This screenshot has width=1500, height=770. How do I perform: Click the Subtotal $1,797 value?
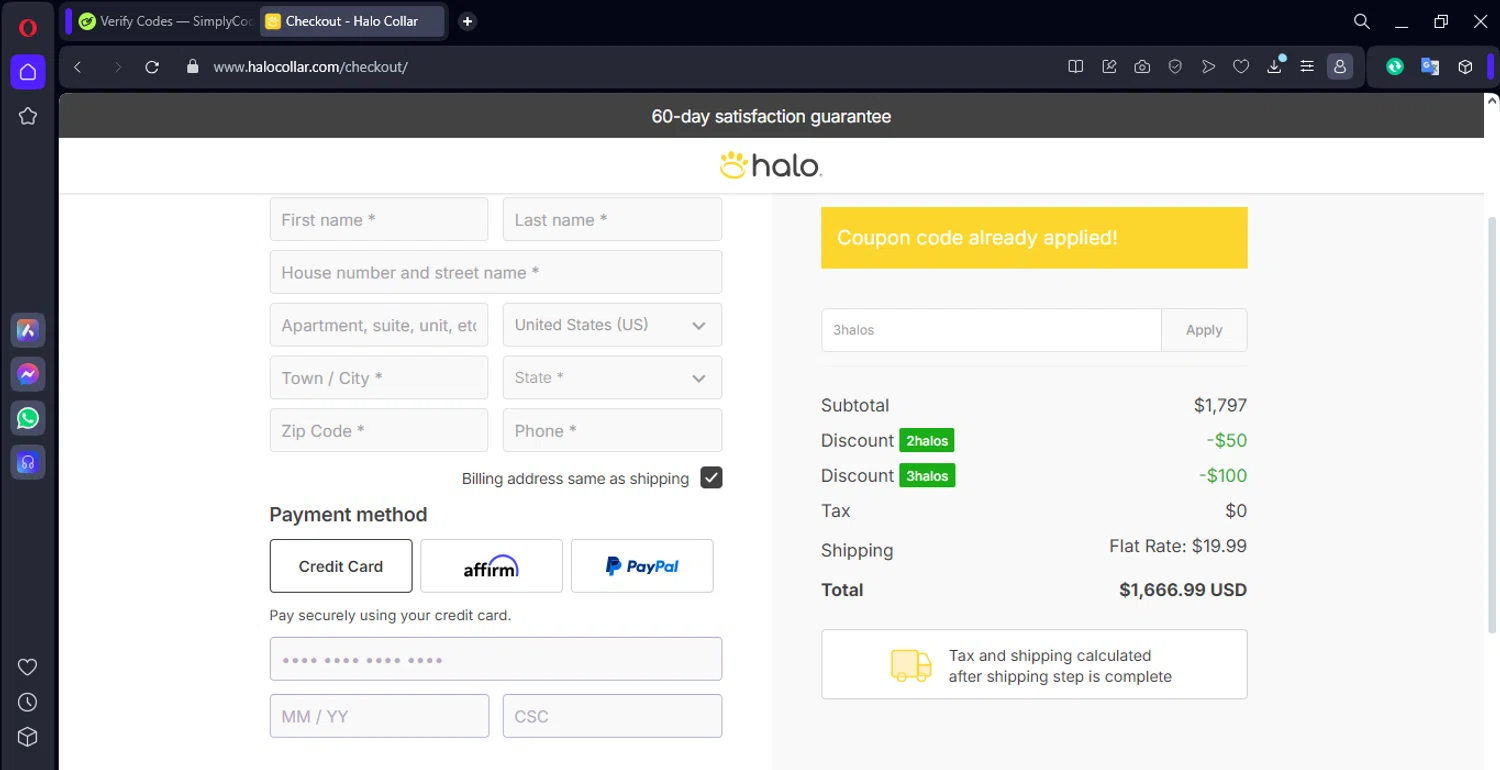tap(1220, 405)
